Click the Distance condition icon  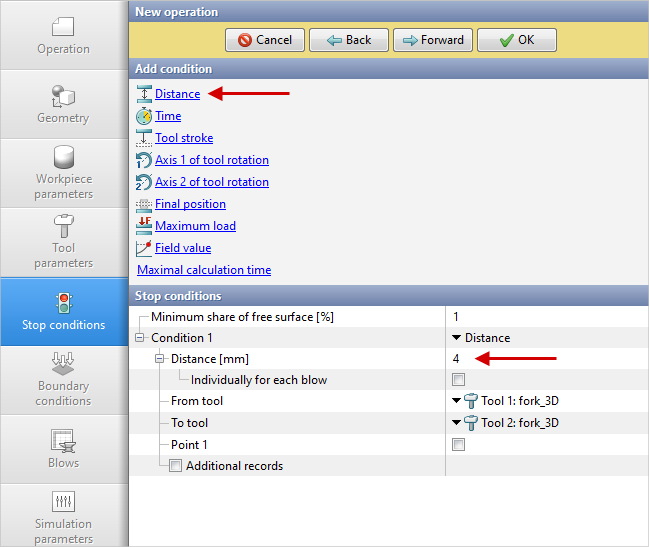click(x=144, y=94)
